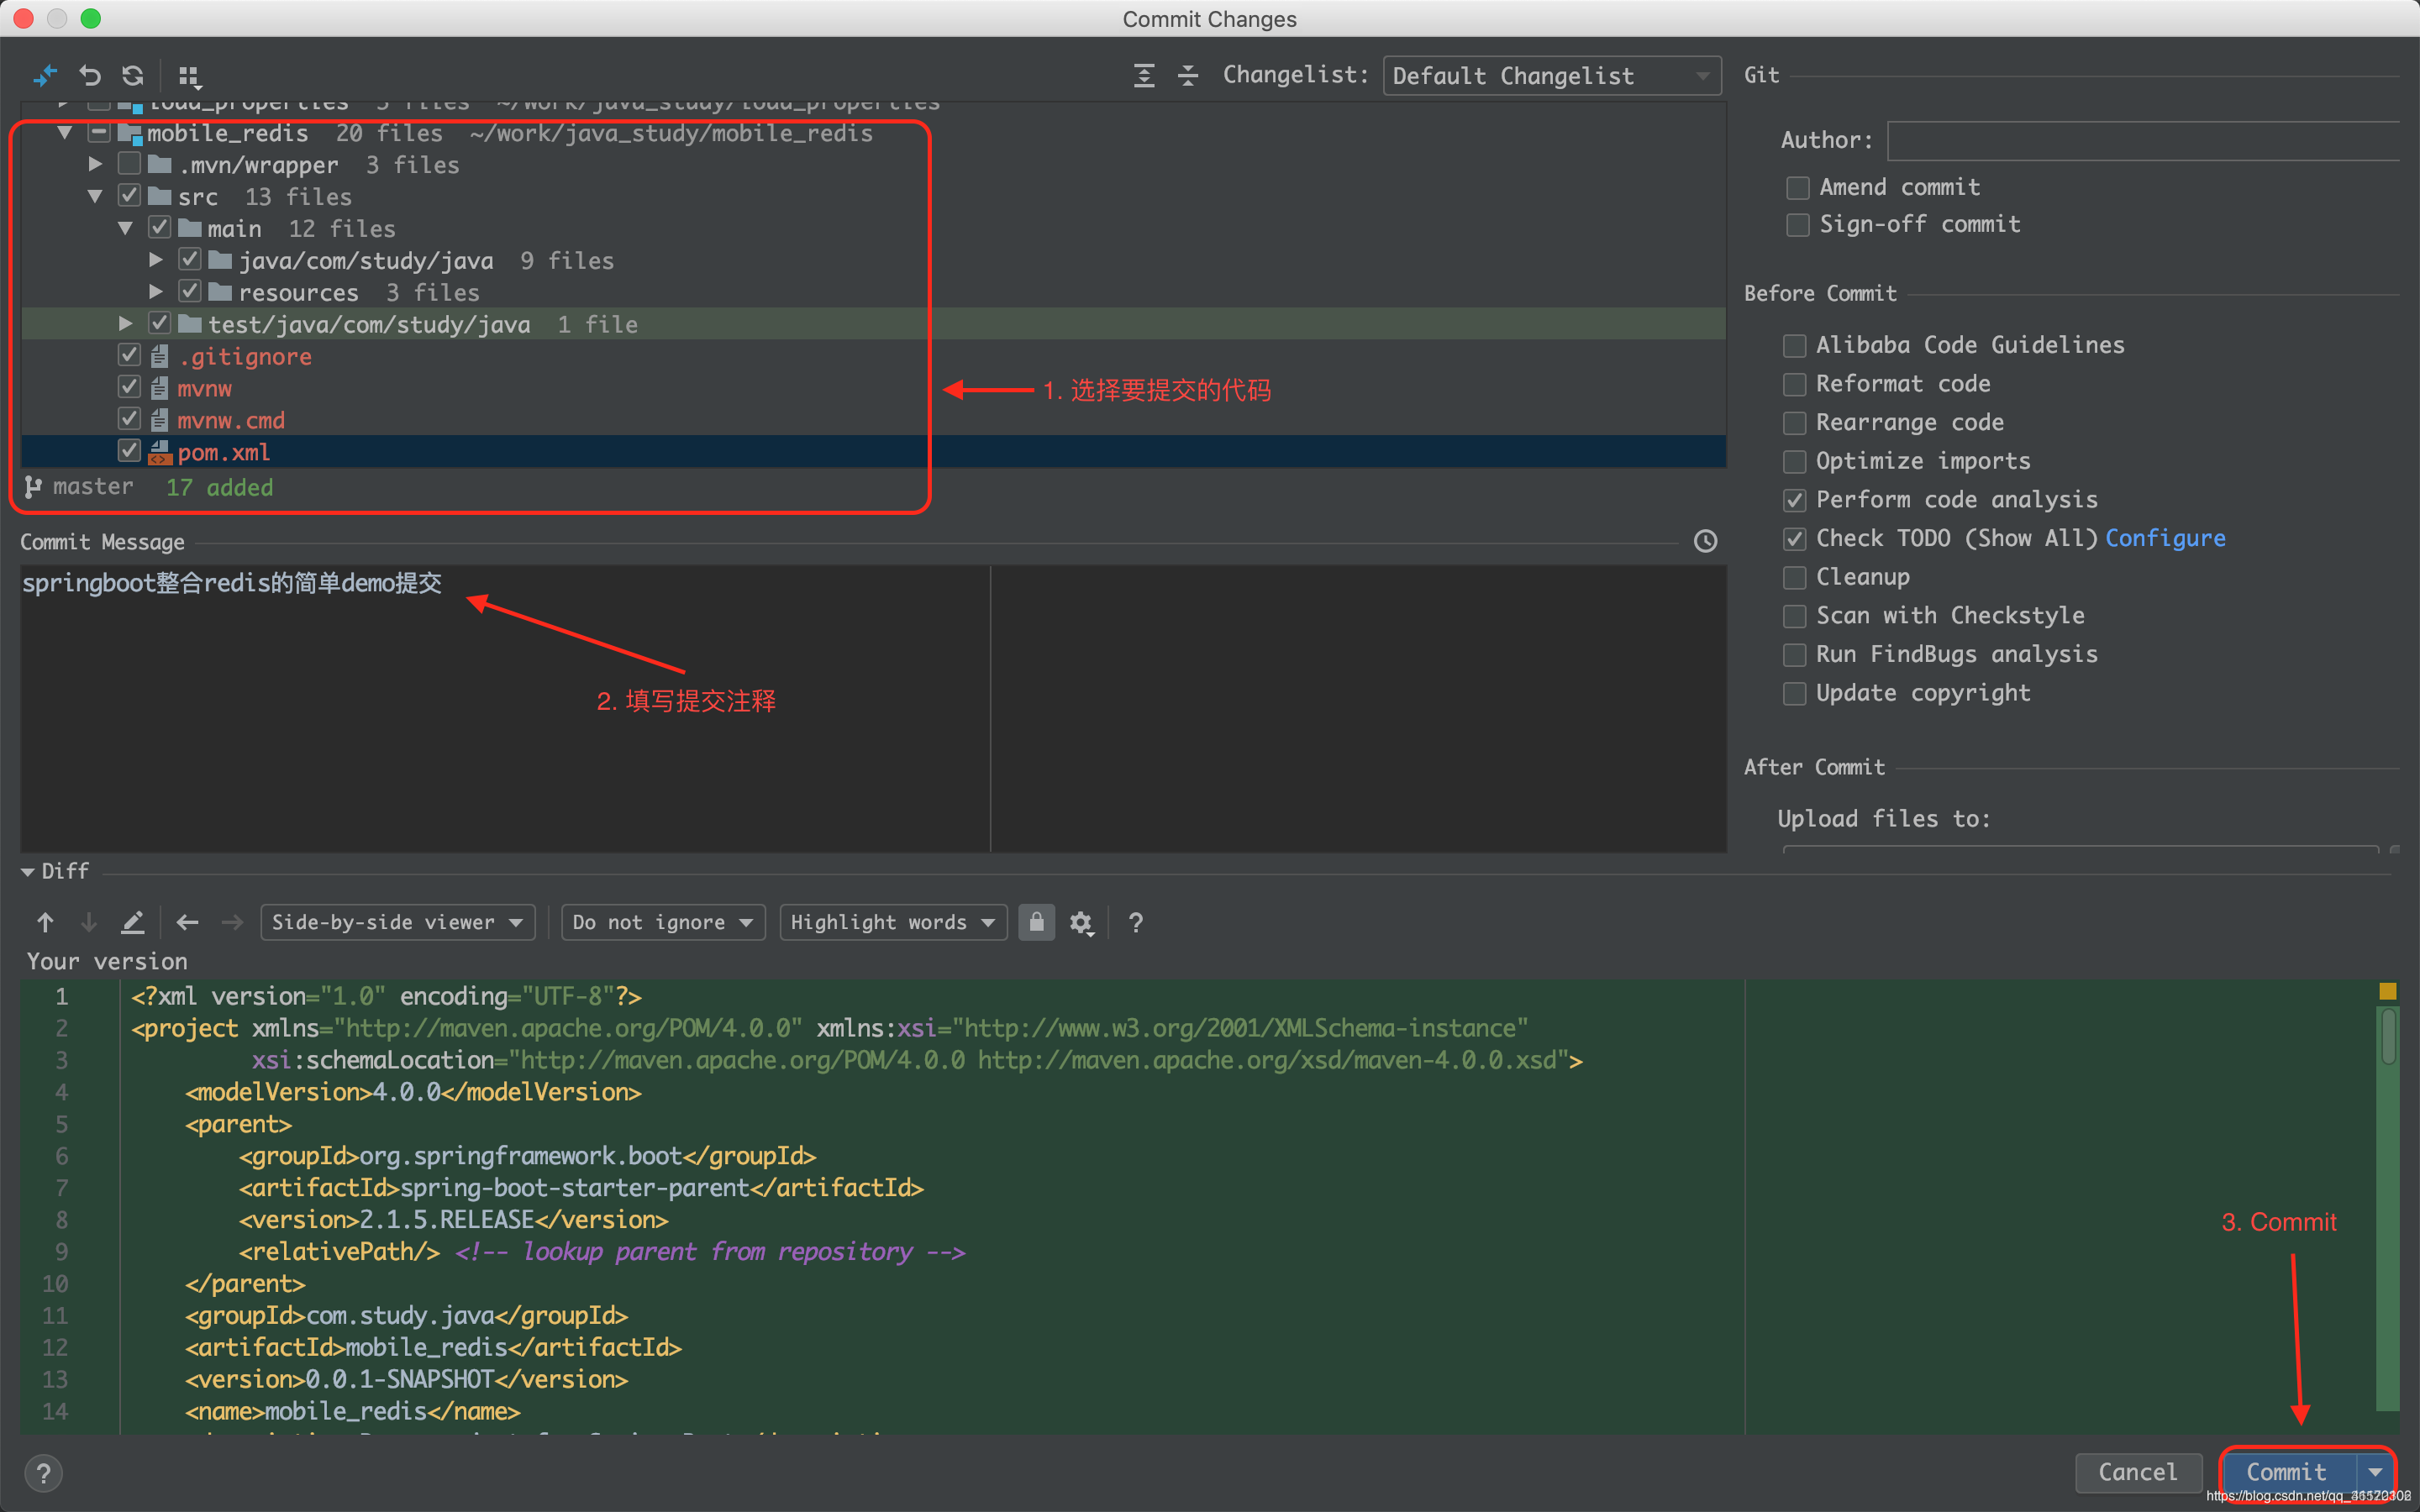The width and height of the screenshot is (2420, 1512).
Task: Click the move up arrow in diff panel
Action: (x=44, y=921)
